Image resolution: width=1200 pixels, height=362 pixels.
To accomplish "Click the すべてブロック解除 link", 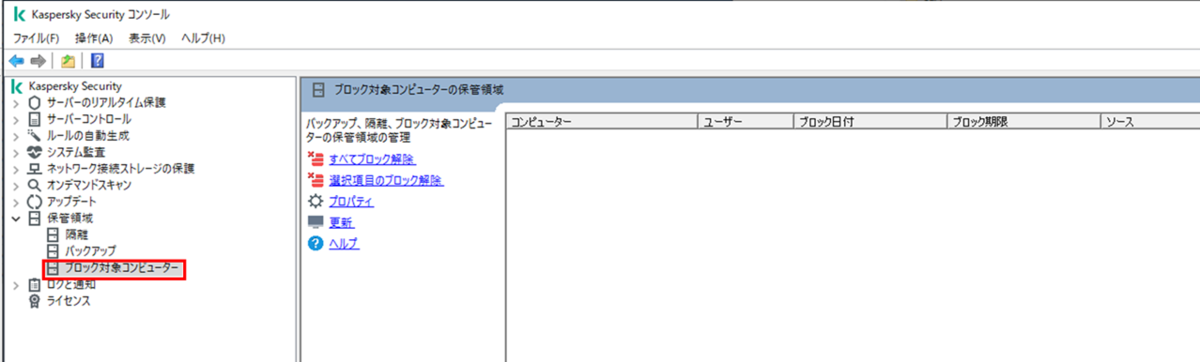I will [372, 160].
